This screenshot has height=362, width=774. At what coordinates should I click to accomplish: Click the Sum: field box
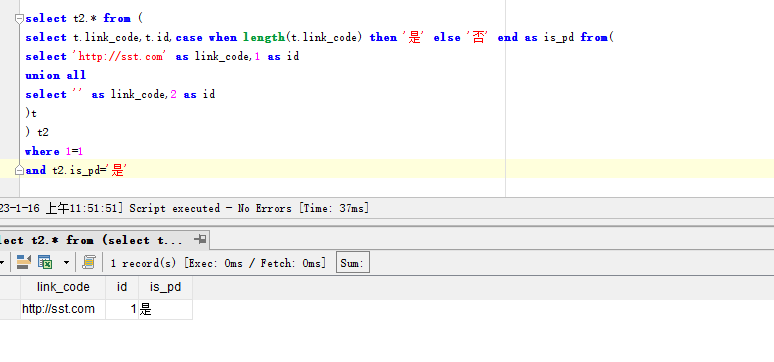click(x=352, y=263)
